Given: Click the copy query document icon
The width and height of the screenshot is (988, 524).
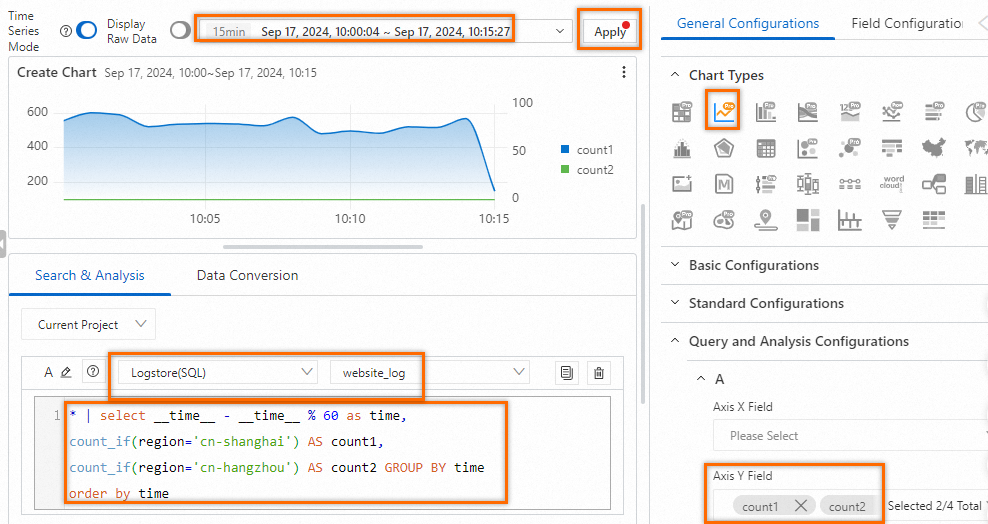Looking at the screenshot, I should coord(567,373).
